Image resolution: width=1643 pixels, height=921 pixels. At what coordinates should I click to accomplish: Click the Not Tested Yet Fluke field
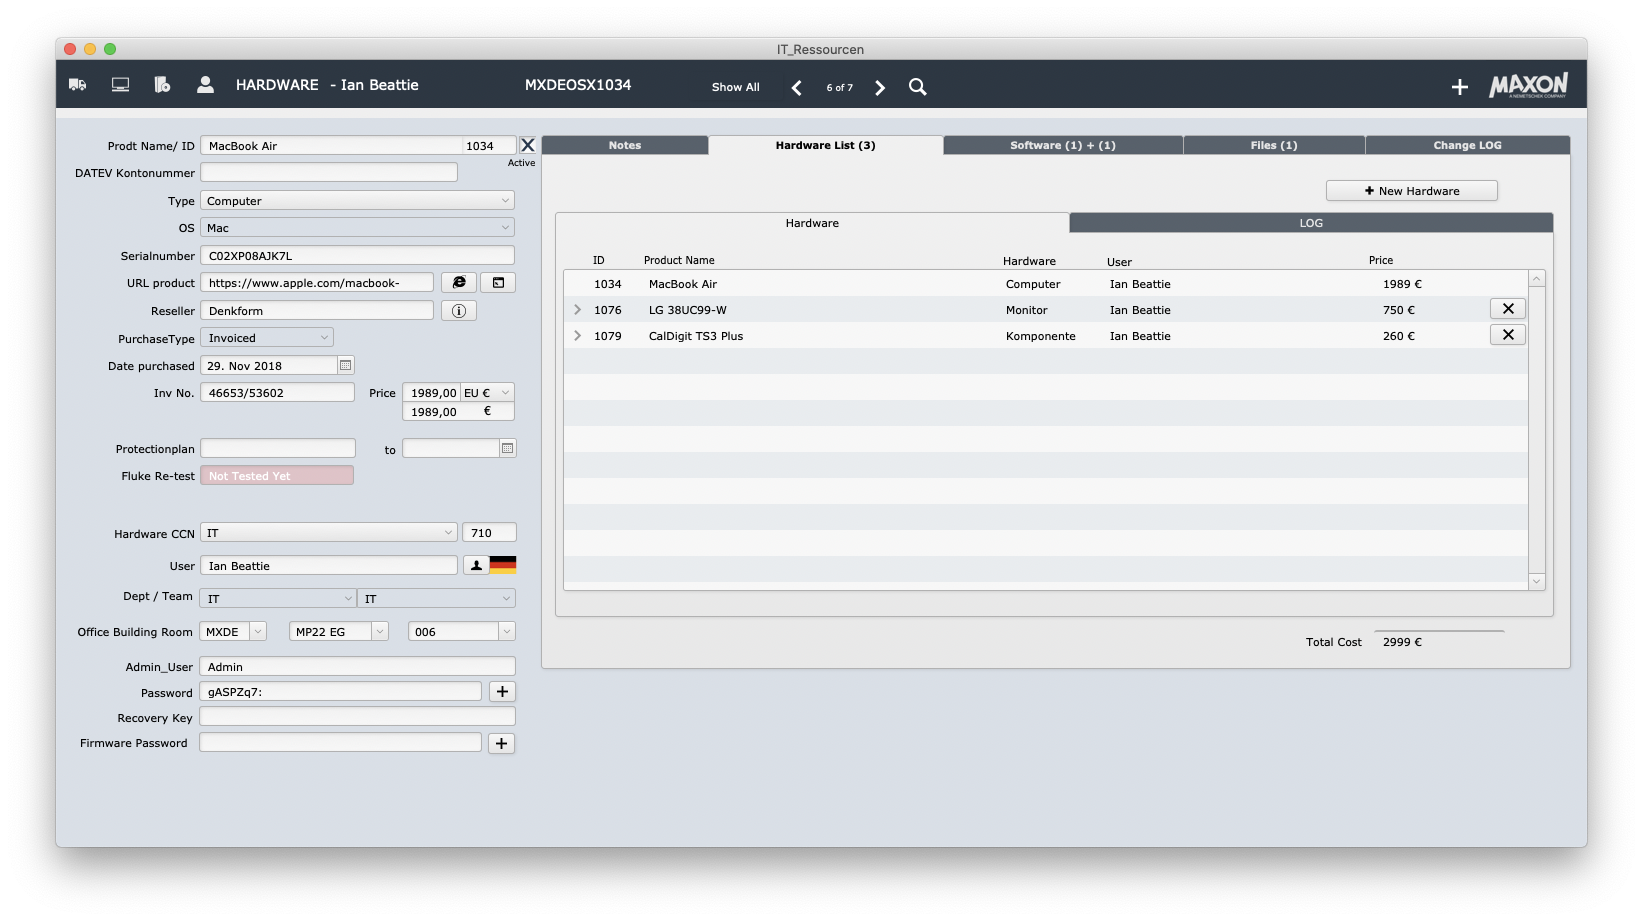(x=277, y=476)
